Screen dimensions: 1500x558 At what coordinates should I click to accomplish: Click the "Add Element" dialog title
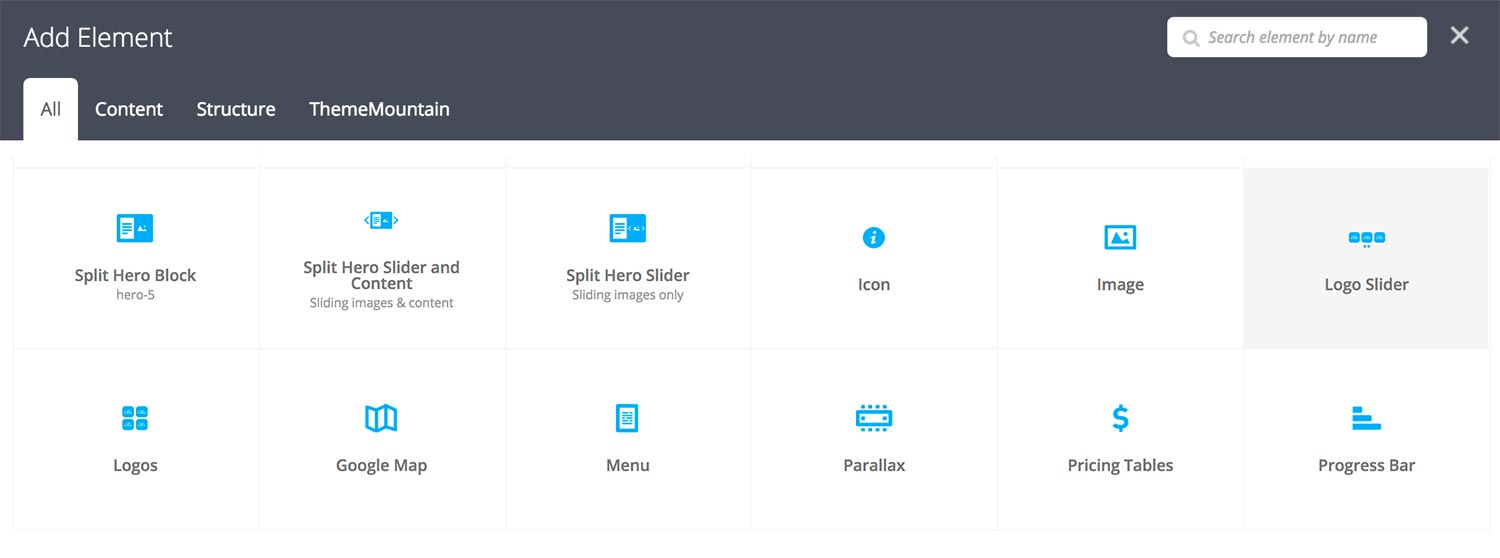point(98,38)
